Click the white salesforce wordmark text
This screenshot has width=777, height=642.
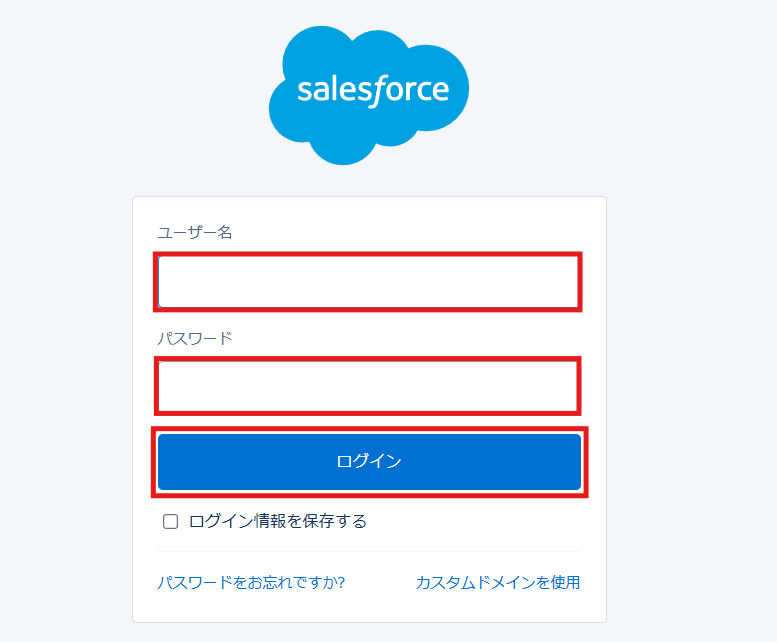[373, 91]
